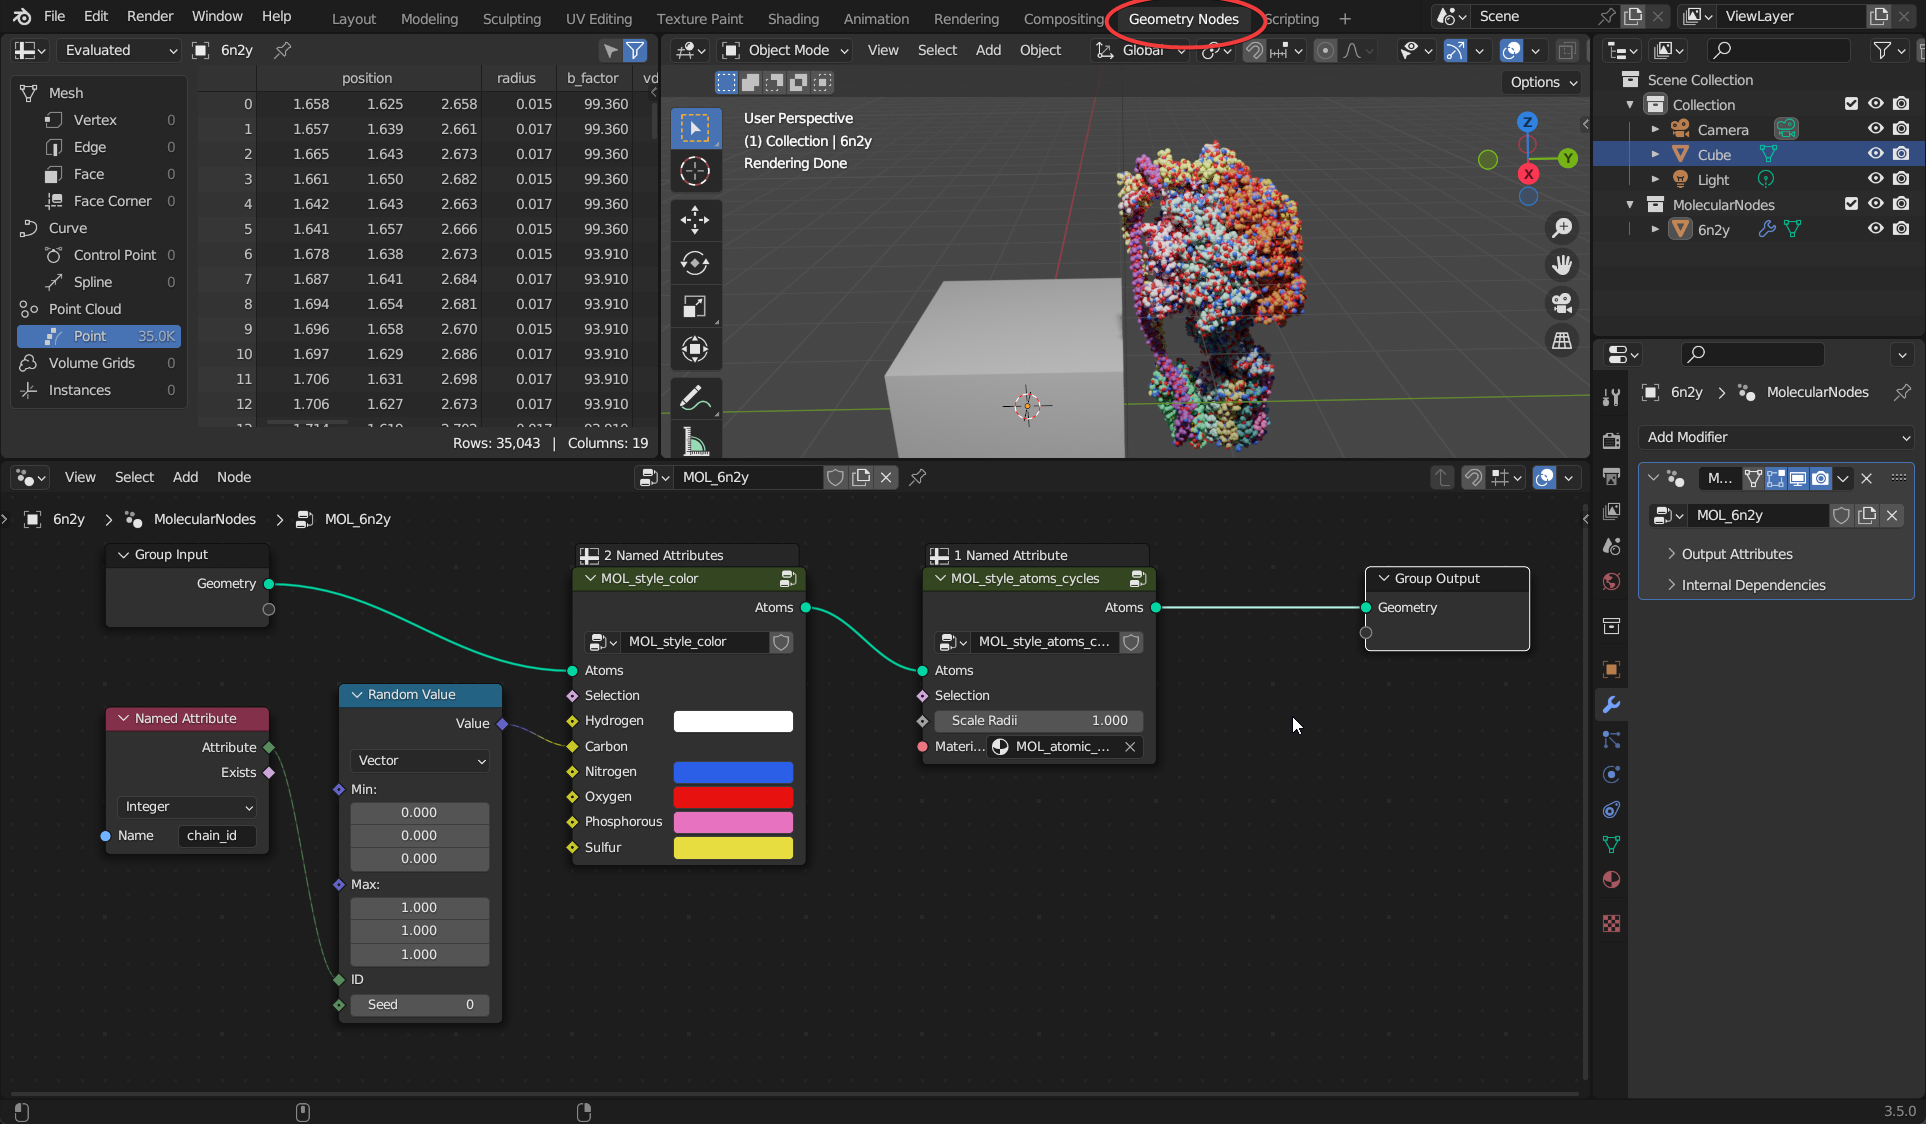Switch to the Shading workspace tab
The height and width of the screenshot is (1124, 1926).
coord(793,18)
